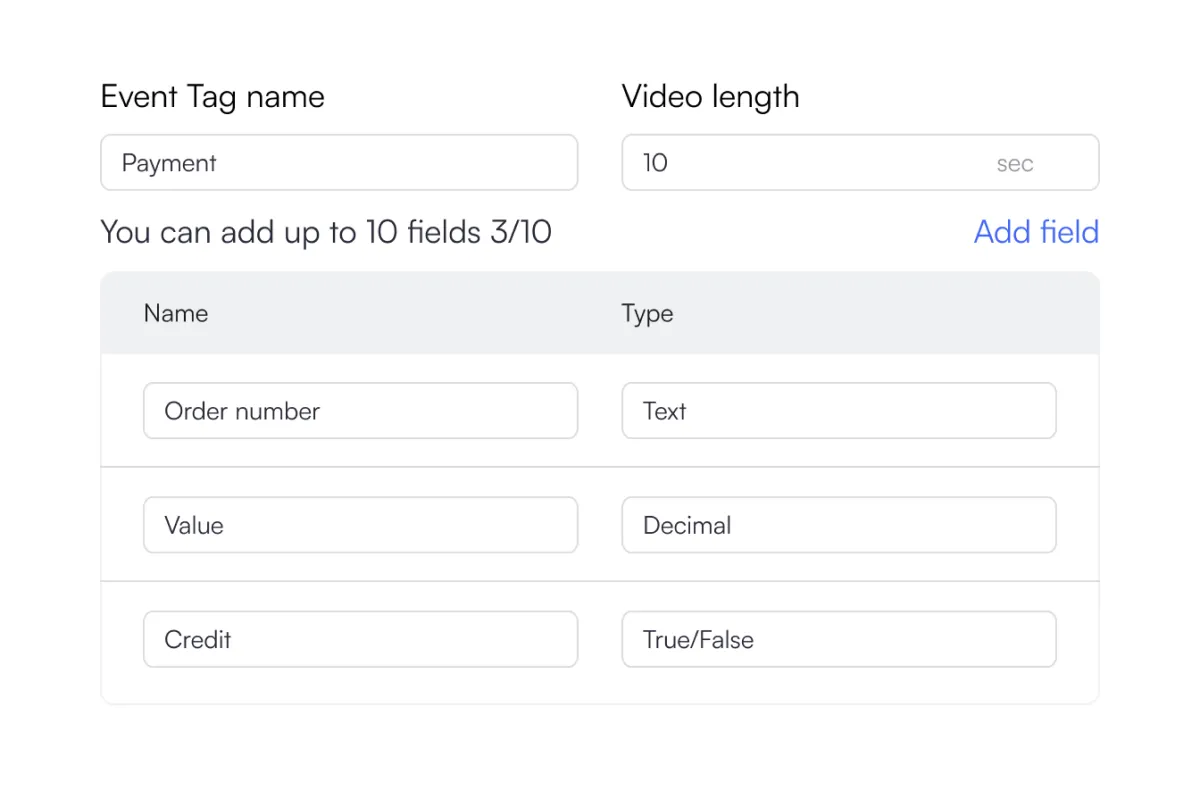Click the number 10 in Video length
The image size is (1200, 787).
point(655,163)
